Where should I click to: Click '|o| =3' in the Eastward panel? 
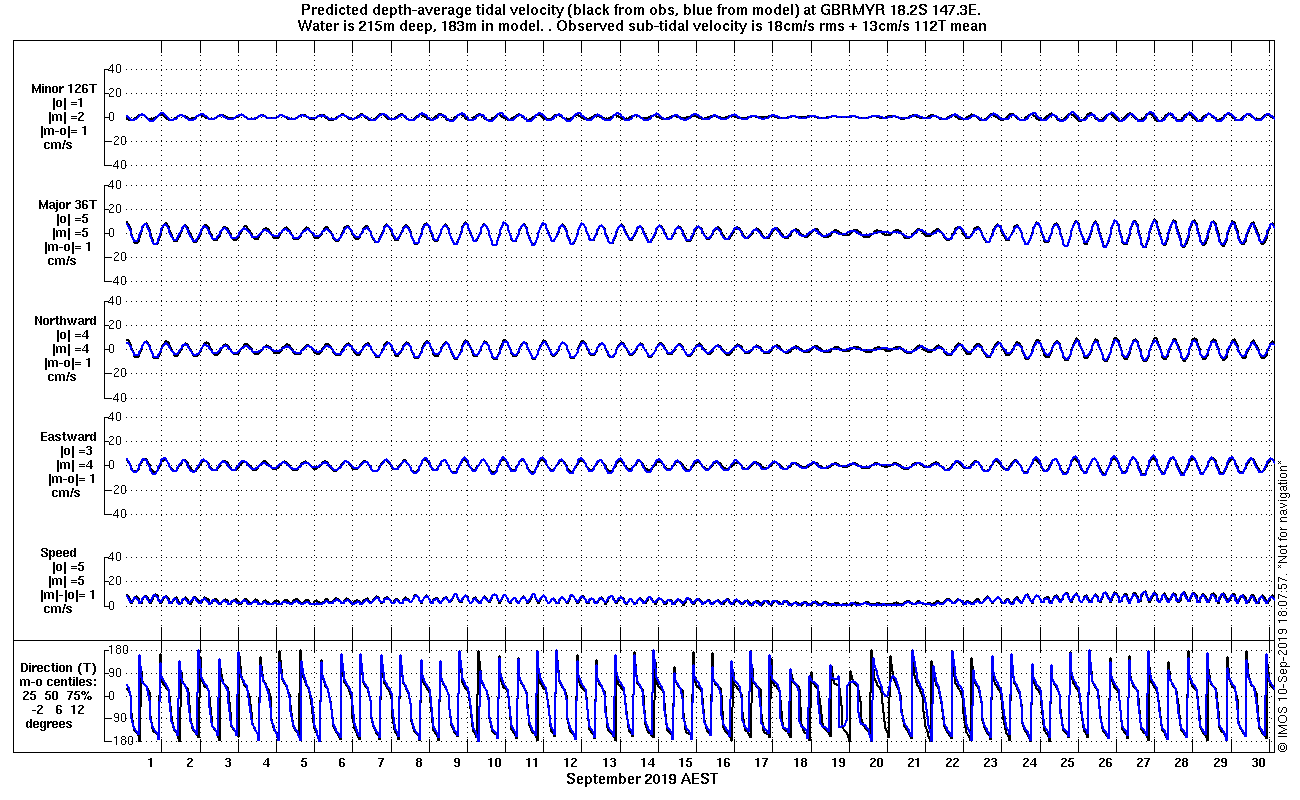tap(75, 451)
